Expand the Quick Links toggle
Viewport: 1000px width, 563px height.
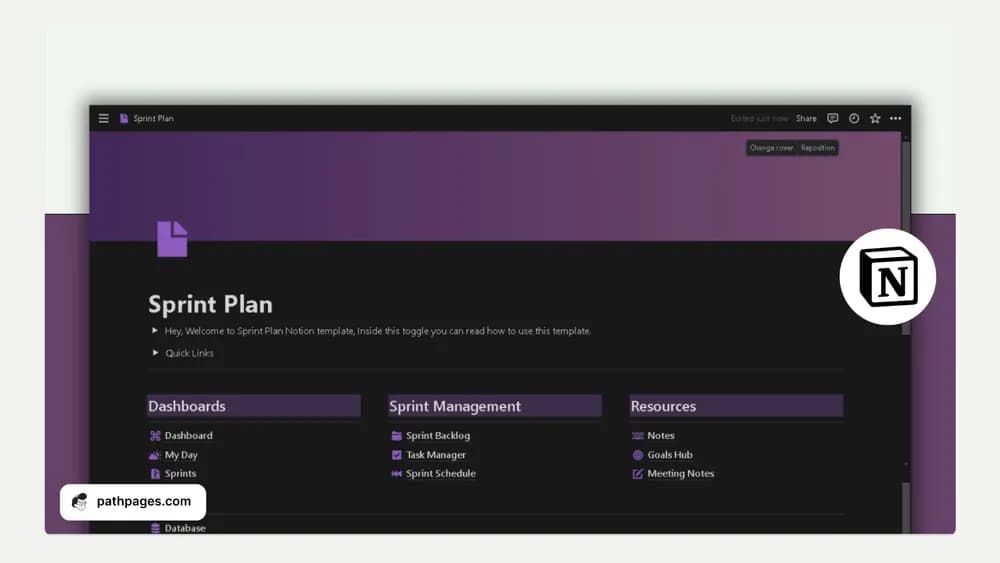coord(155,353)
